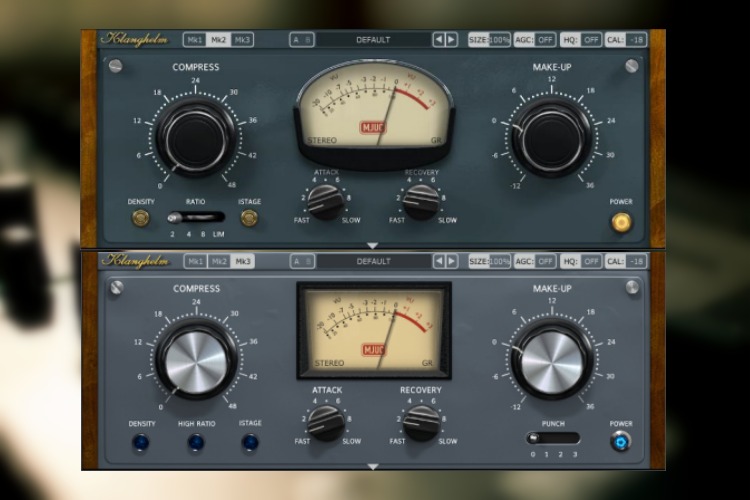
Task: Click the RECOVERY knob in the lower plugin
Action: coord(421,423)
